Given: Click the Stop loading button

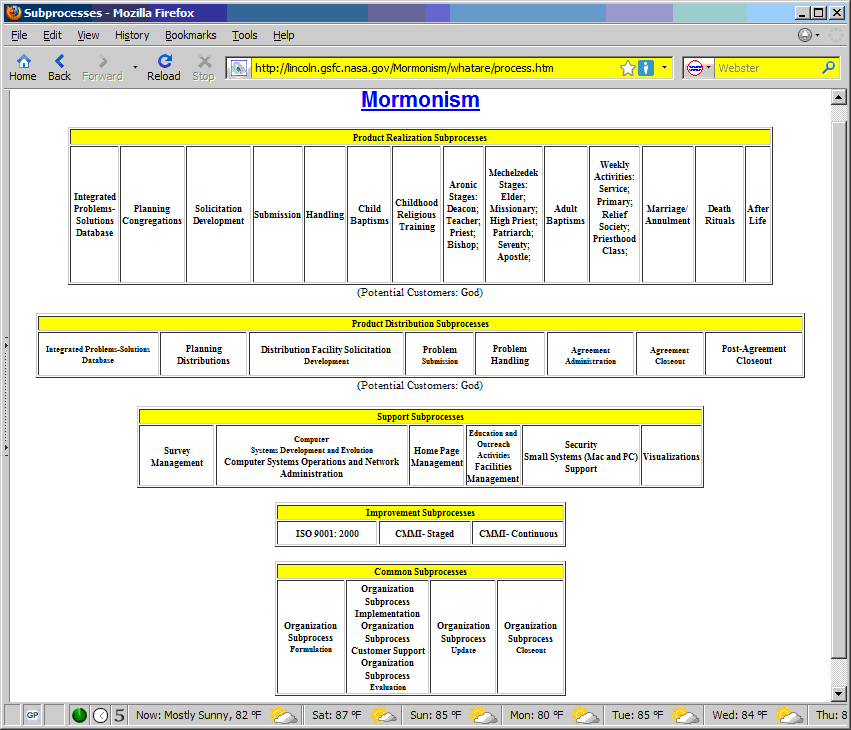Looking at the screenshot, I should coord(204,68).
